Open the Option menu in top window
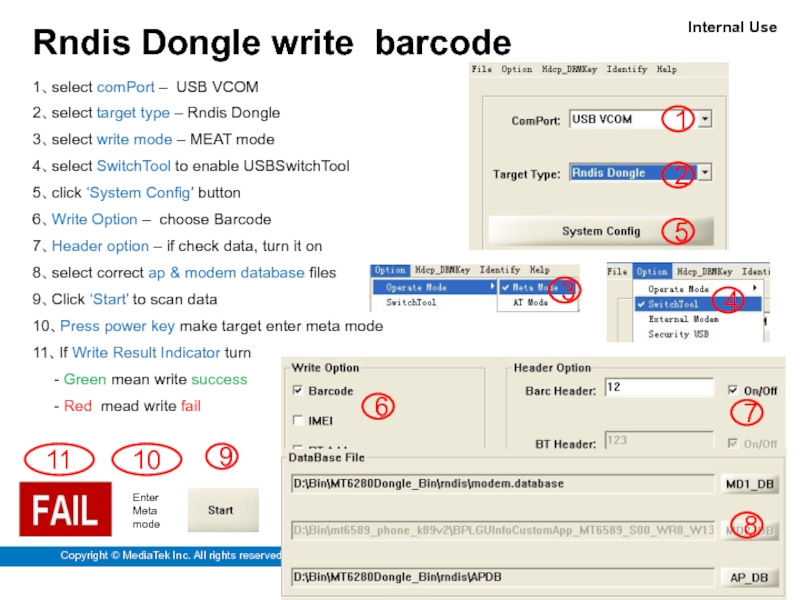Image resolution: width=800 pixels, height=600 pixels. pos(516,69)
